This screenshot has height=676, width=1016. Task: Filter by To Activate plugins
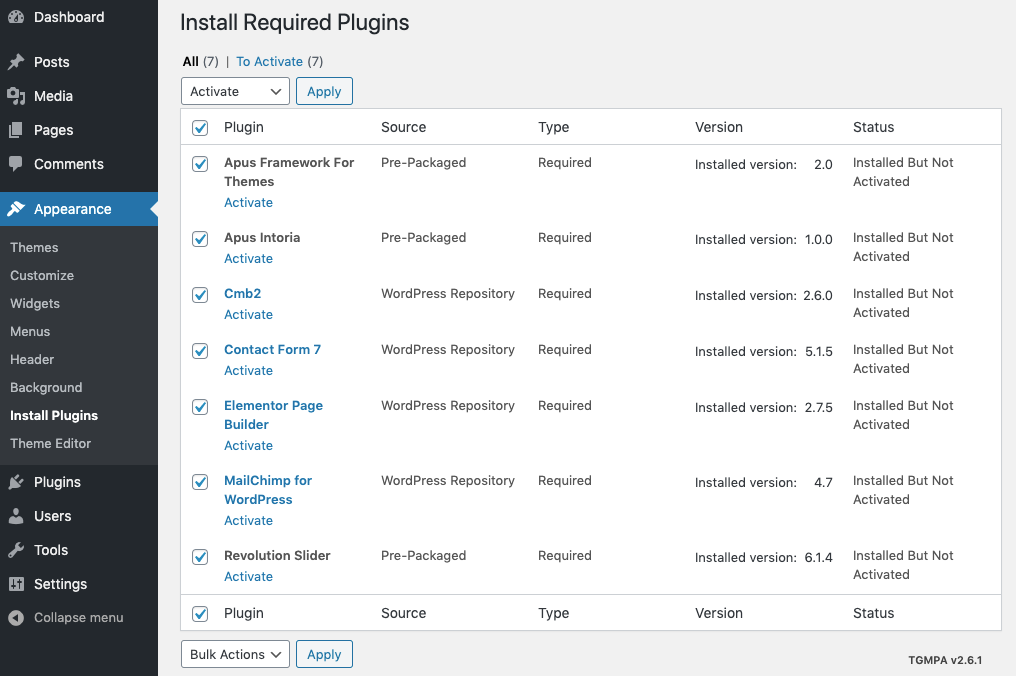point(269,62)
